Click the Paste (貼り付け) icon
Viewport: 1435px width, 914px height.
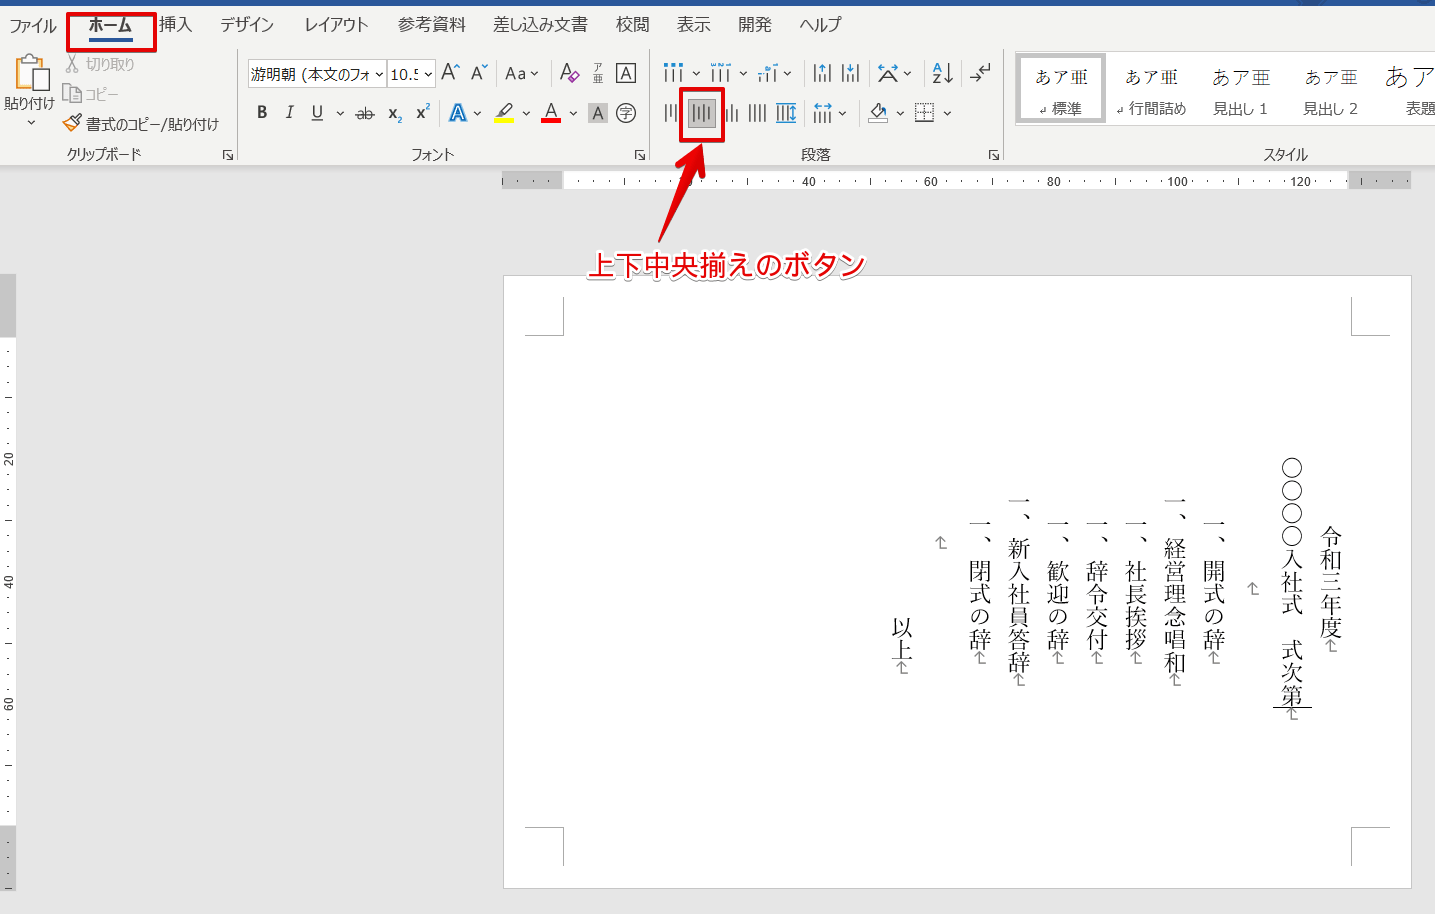(x=31, y=74)
